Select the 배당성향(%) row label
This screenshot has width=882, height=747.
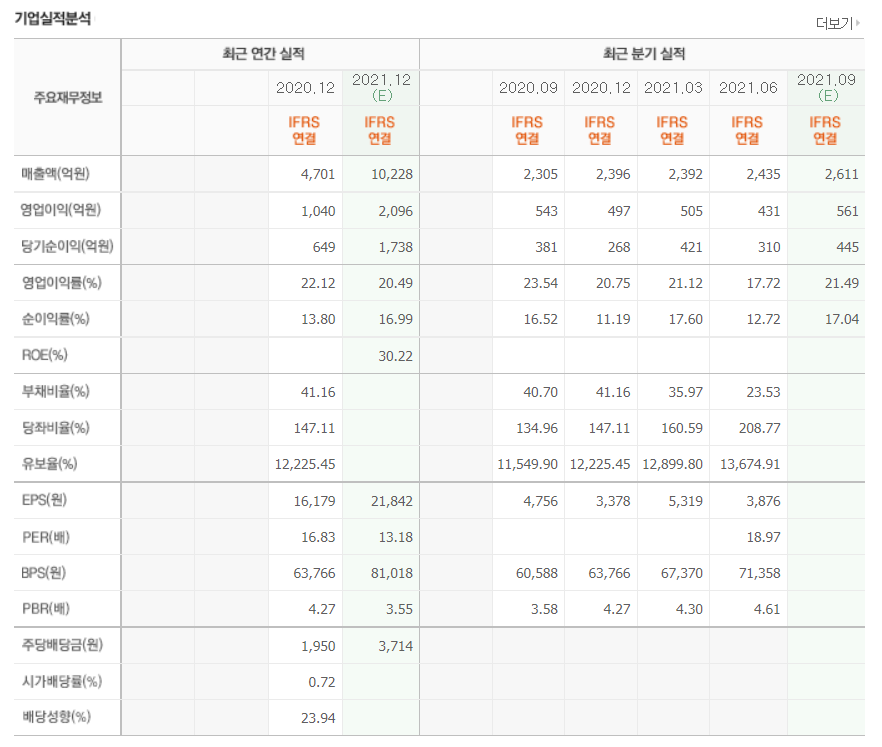(56, 717)
